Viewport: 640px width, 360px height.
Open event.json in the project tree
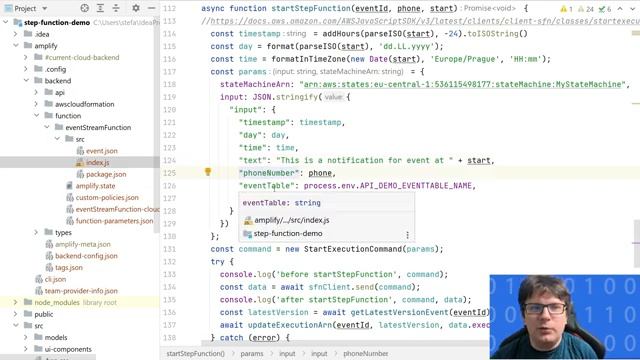point(101,151)
